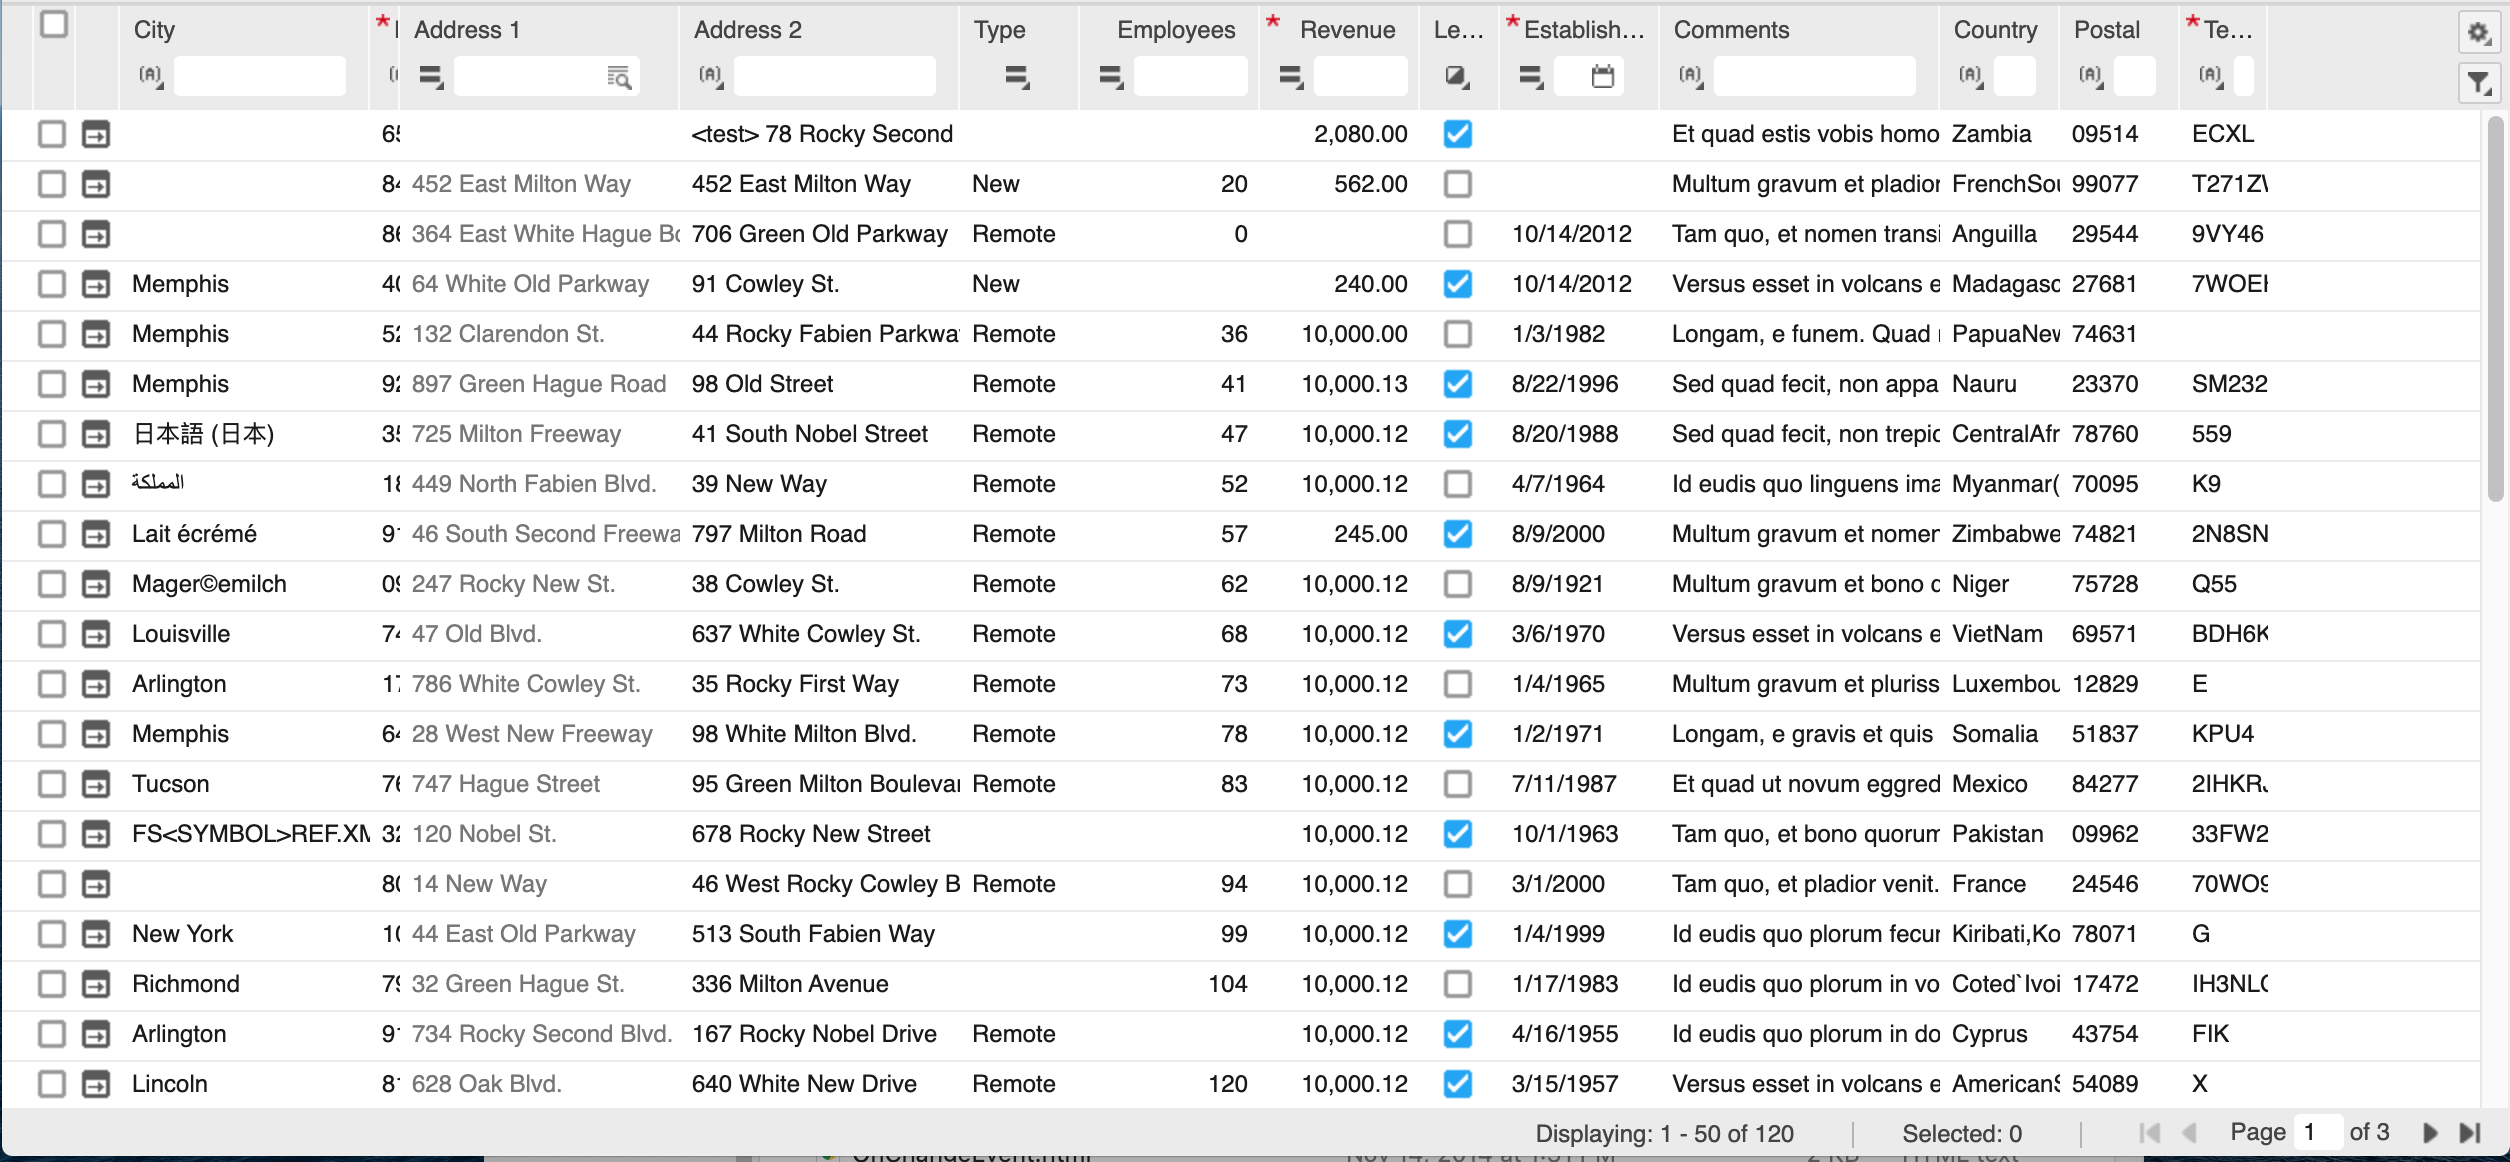Click the vertical scrollbar thumb

point(2495,310)
